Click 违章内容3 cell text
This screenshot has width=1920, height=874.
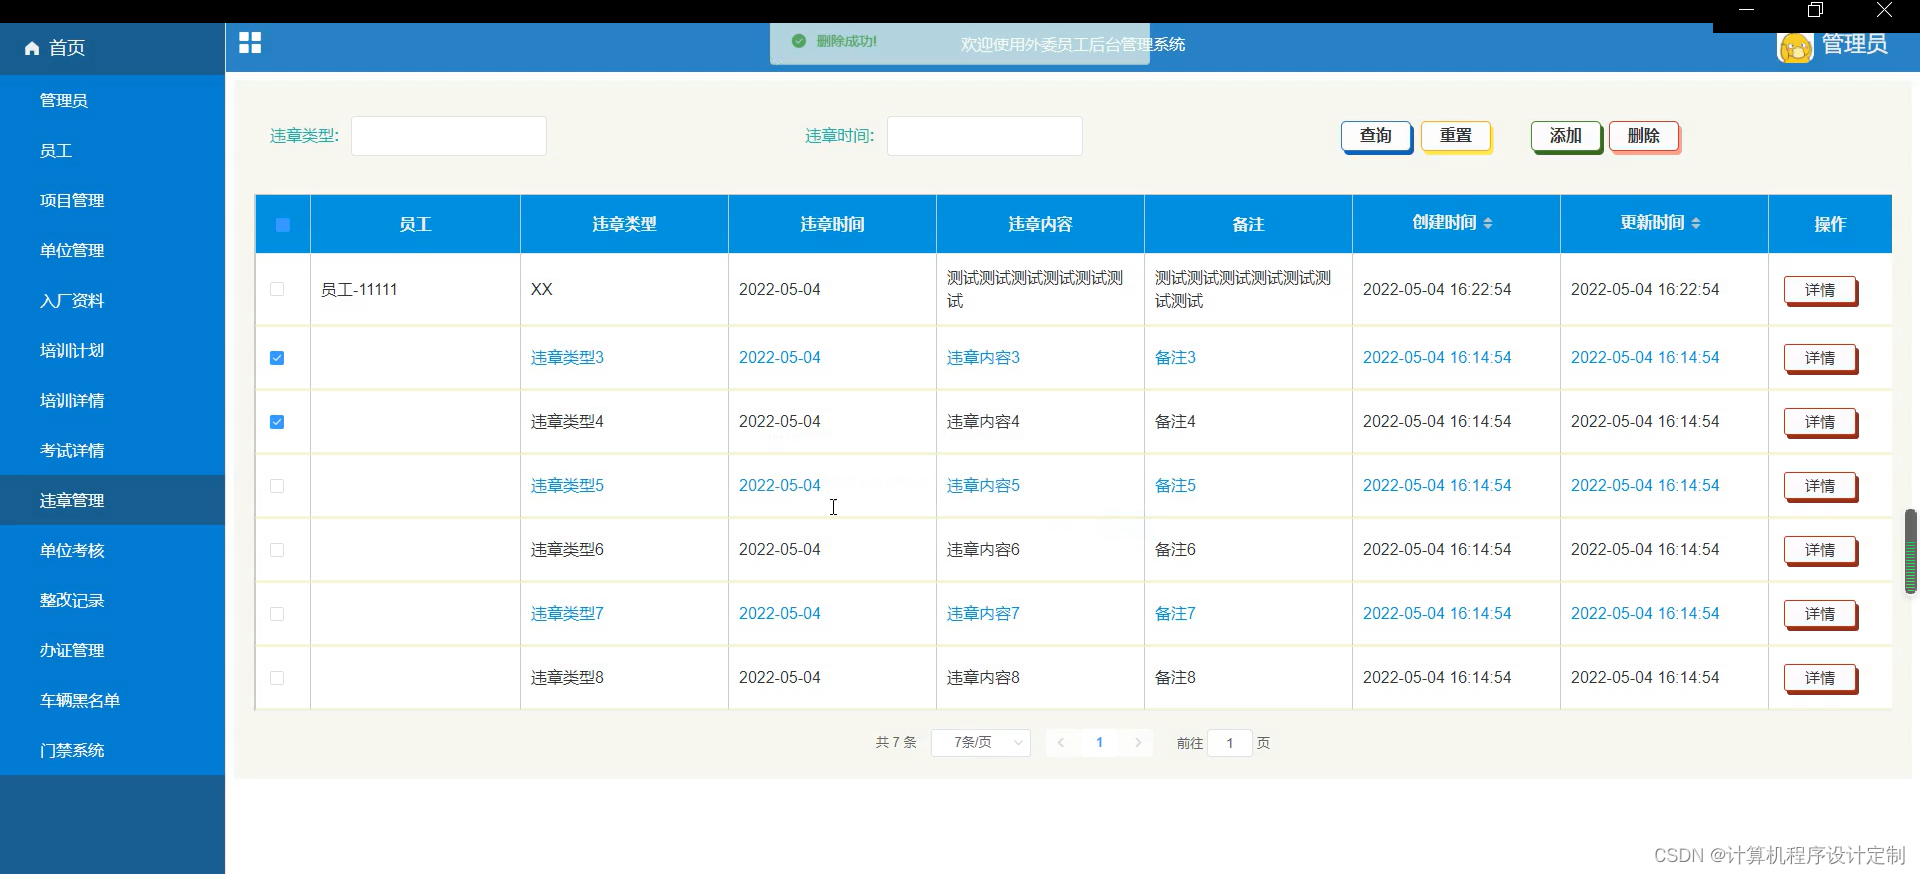983,358
